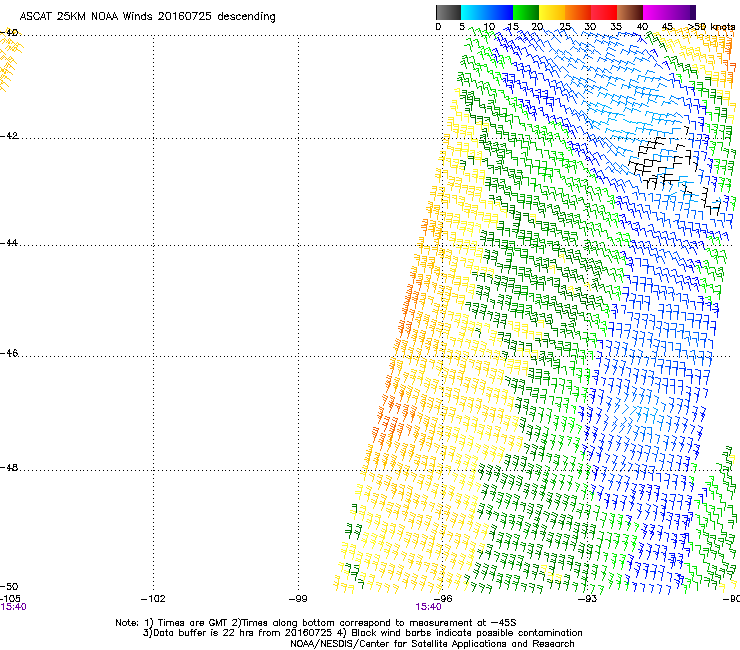Select the gray 0-5 knots color segment
Image resolution: width=740 pixels, height=650 pixels.
click(x=448, y=12)
